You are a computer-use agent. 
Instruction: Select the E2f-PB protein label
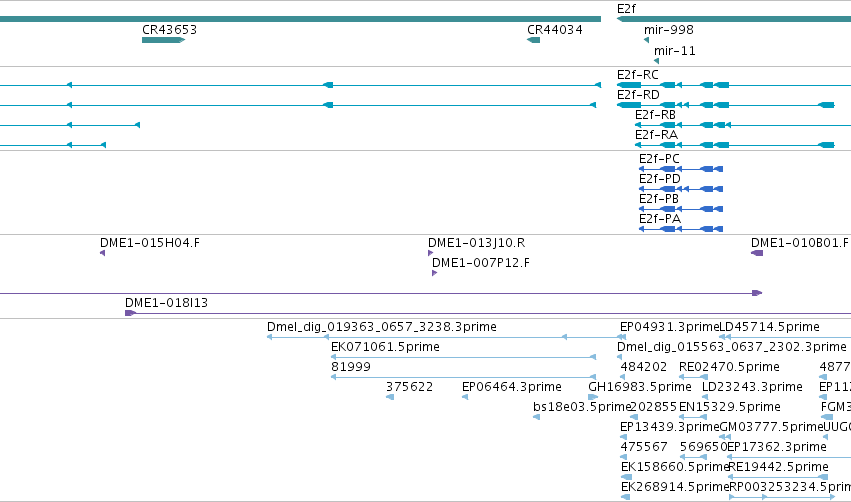[x=658, y=199]
